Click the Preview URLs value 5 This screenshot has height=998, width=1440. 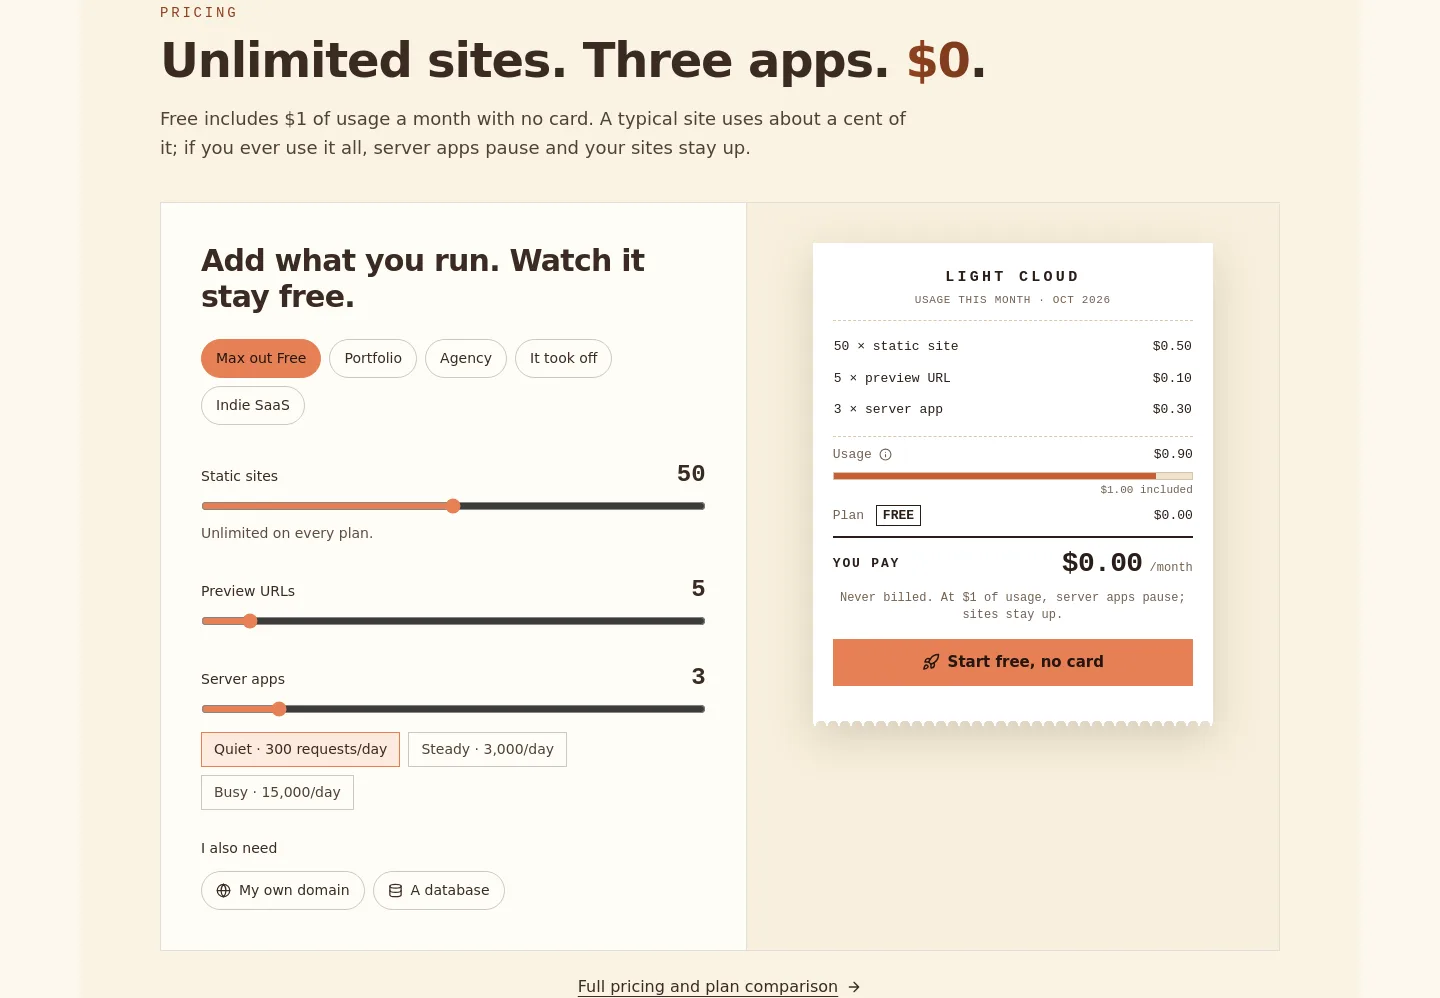point(698,589)
